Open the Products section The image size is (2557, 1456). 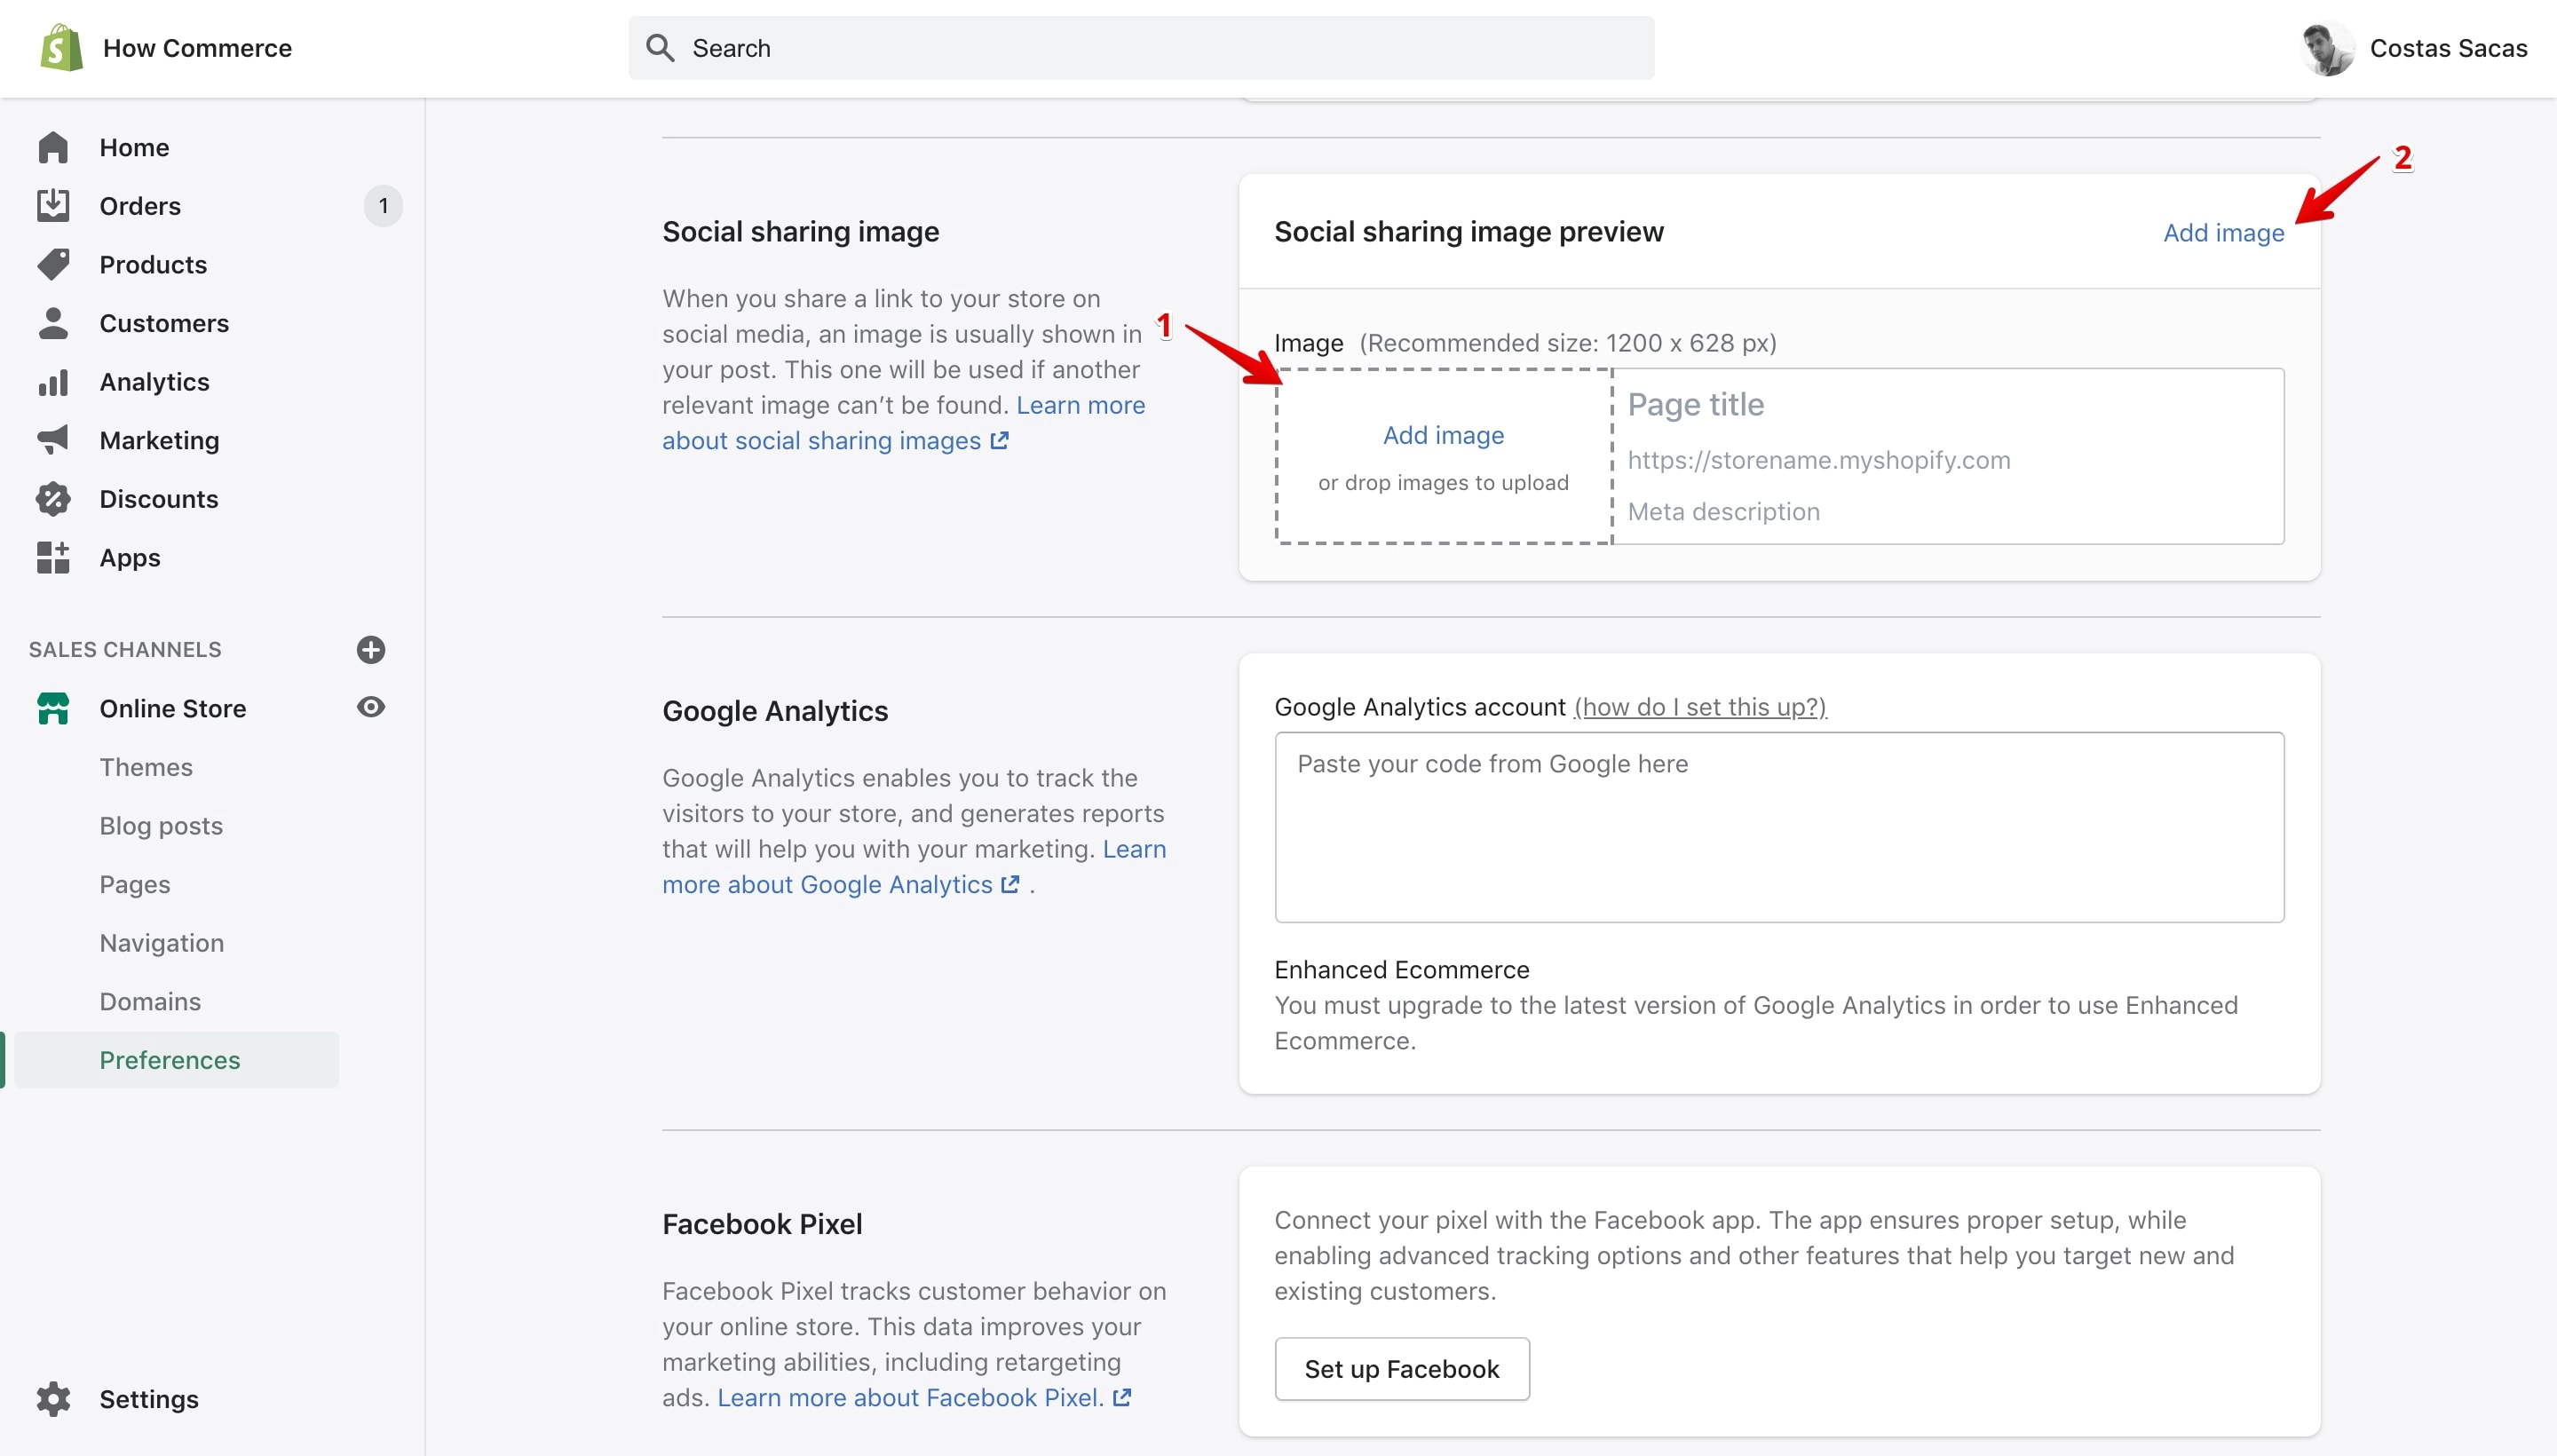pyautogui.click(x=153, y=264)
